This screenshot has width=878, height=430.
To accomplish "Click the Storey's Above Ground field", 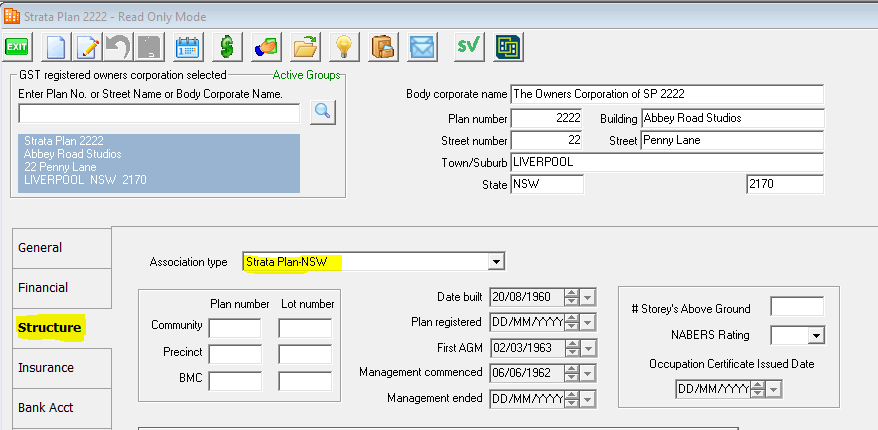I will pos(797,307).
